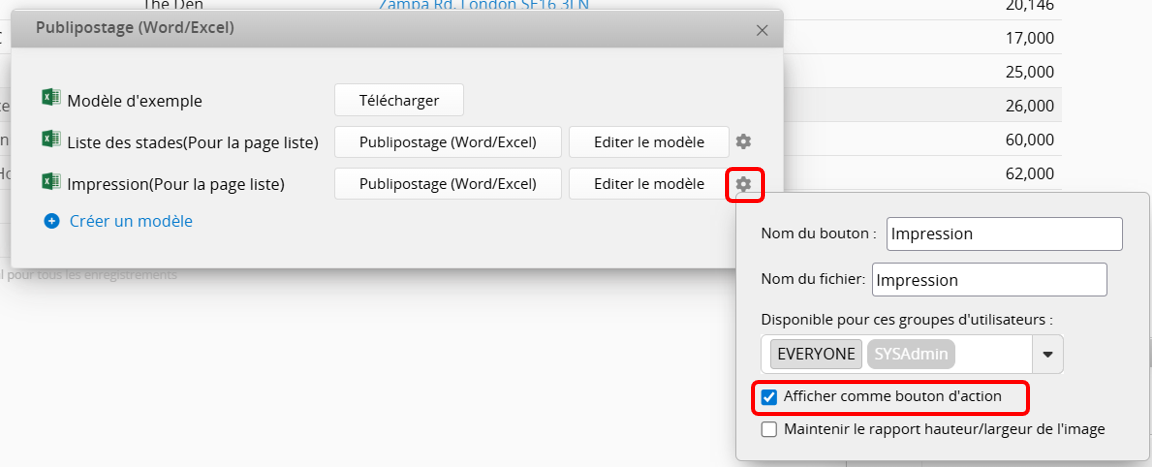The height and width of the screenshot is (467, 1152).
Task: Click the Excel icon beside Impression template
Action: [x=51, y=183]
